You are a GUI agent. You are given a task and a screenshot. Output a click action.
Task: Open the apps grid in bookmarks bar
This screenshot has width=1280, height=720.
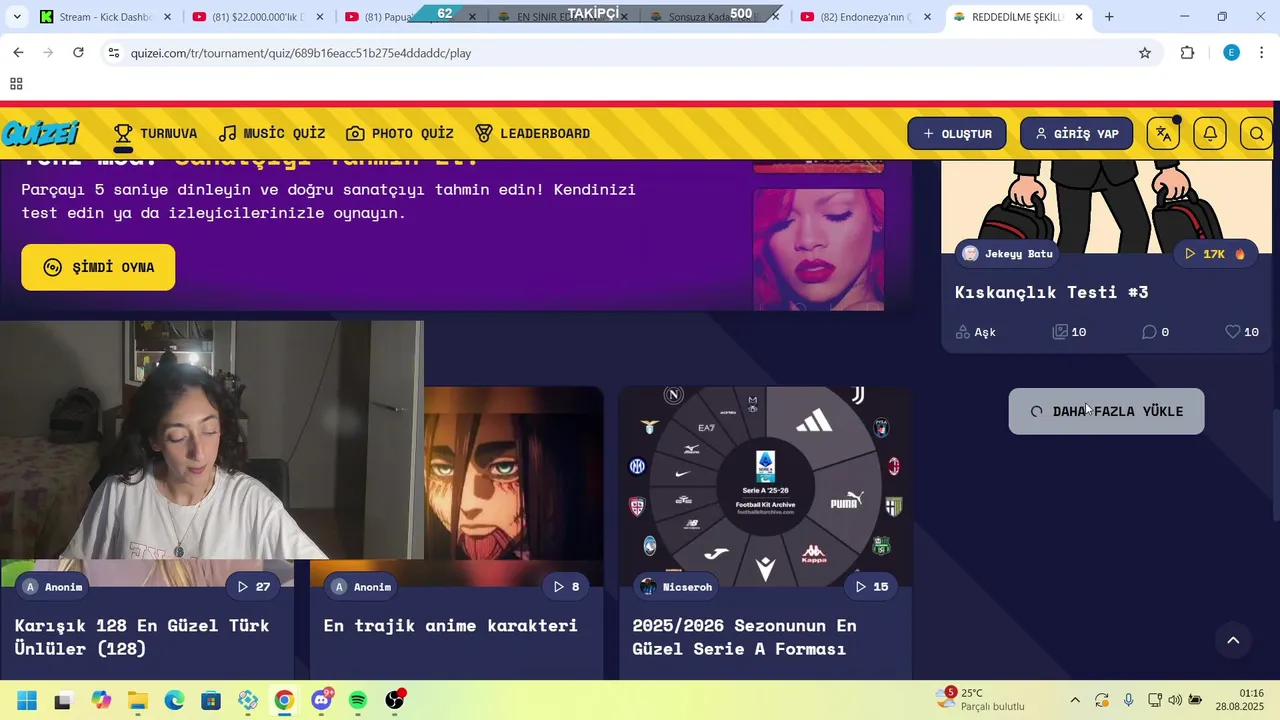click(16, 84)
